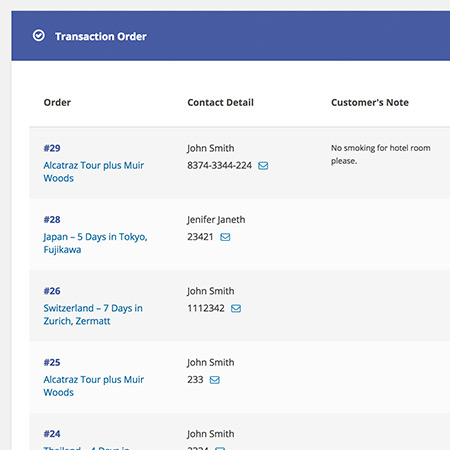
Task: Click the envelope icon in order #24's row
Action: click(x=220, y=448)
